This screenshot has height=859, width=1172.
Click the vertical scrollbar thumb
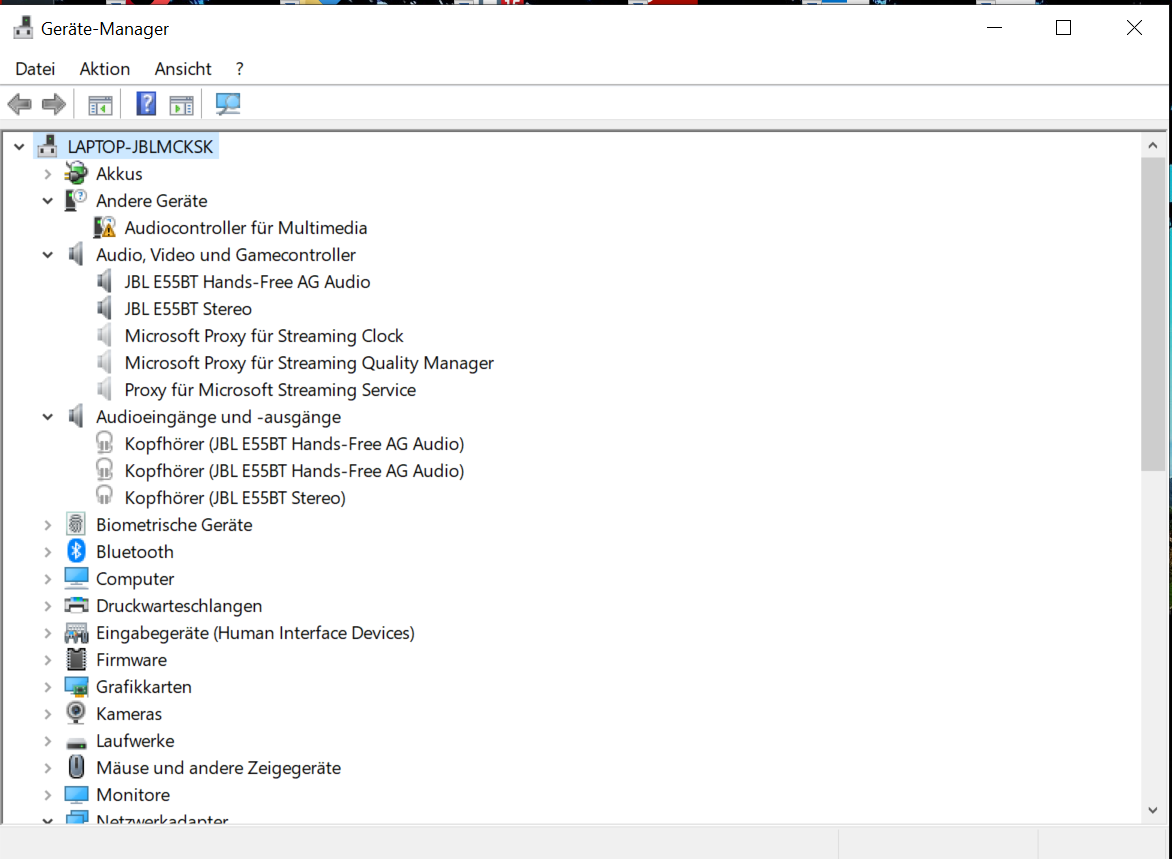tap(1153, 314)
